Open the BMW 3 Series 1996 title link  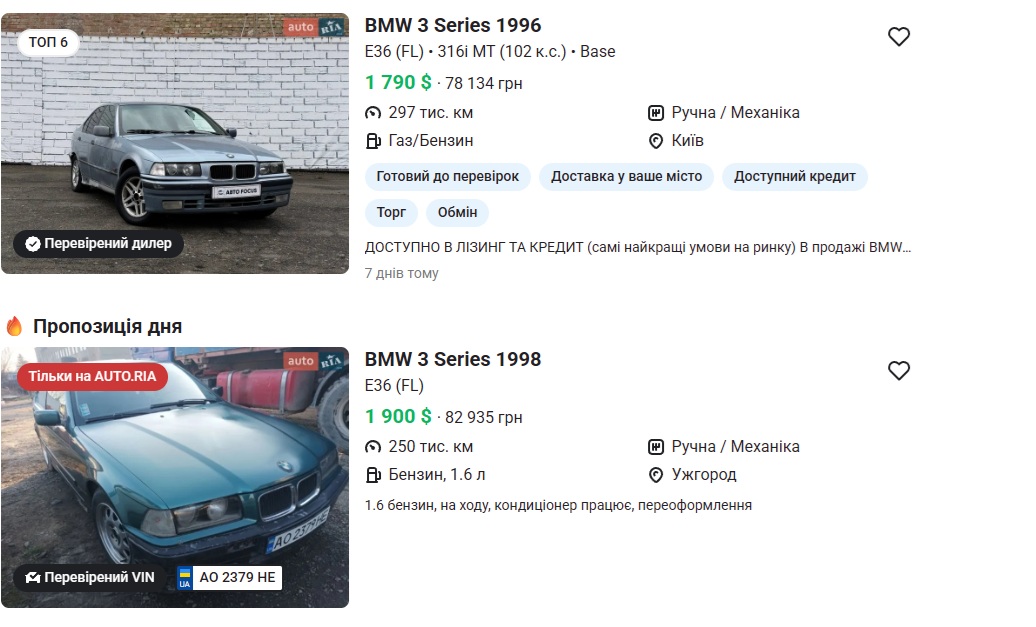point(453,25)
